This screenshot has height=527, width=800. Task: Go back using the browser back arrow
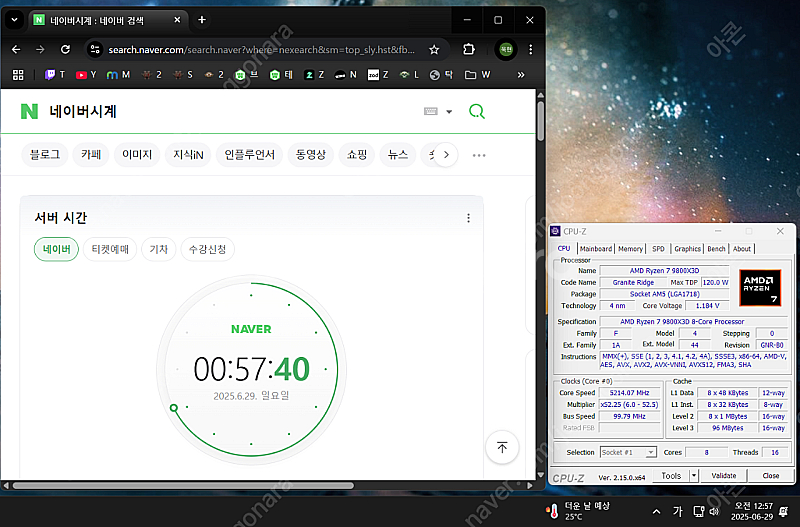coord(16,49)
